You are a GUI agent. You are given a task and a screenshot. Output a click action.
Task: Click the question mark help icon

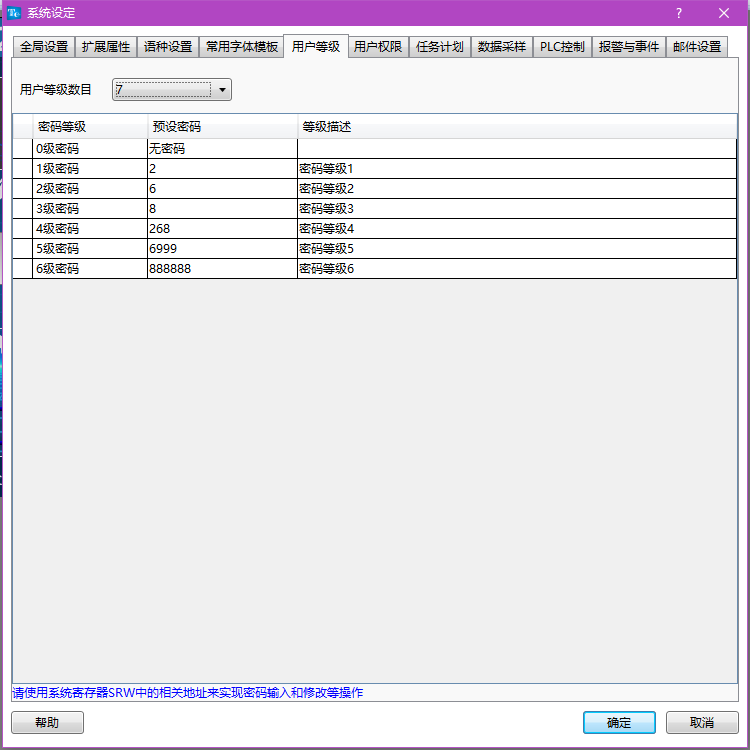click(x=678, y=13)
